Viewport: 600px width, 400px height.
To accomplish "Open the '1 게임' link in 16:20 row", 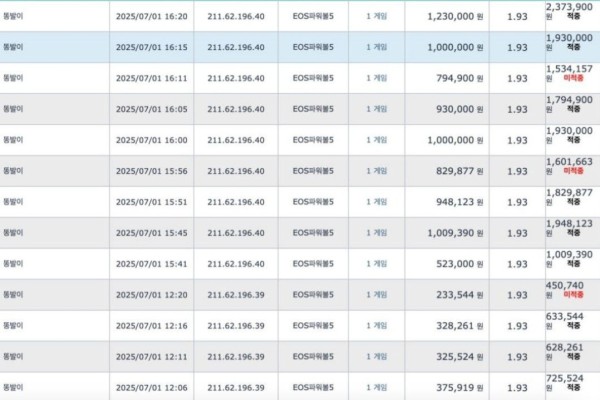I will (x=377, y=16).
